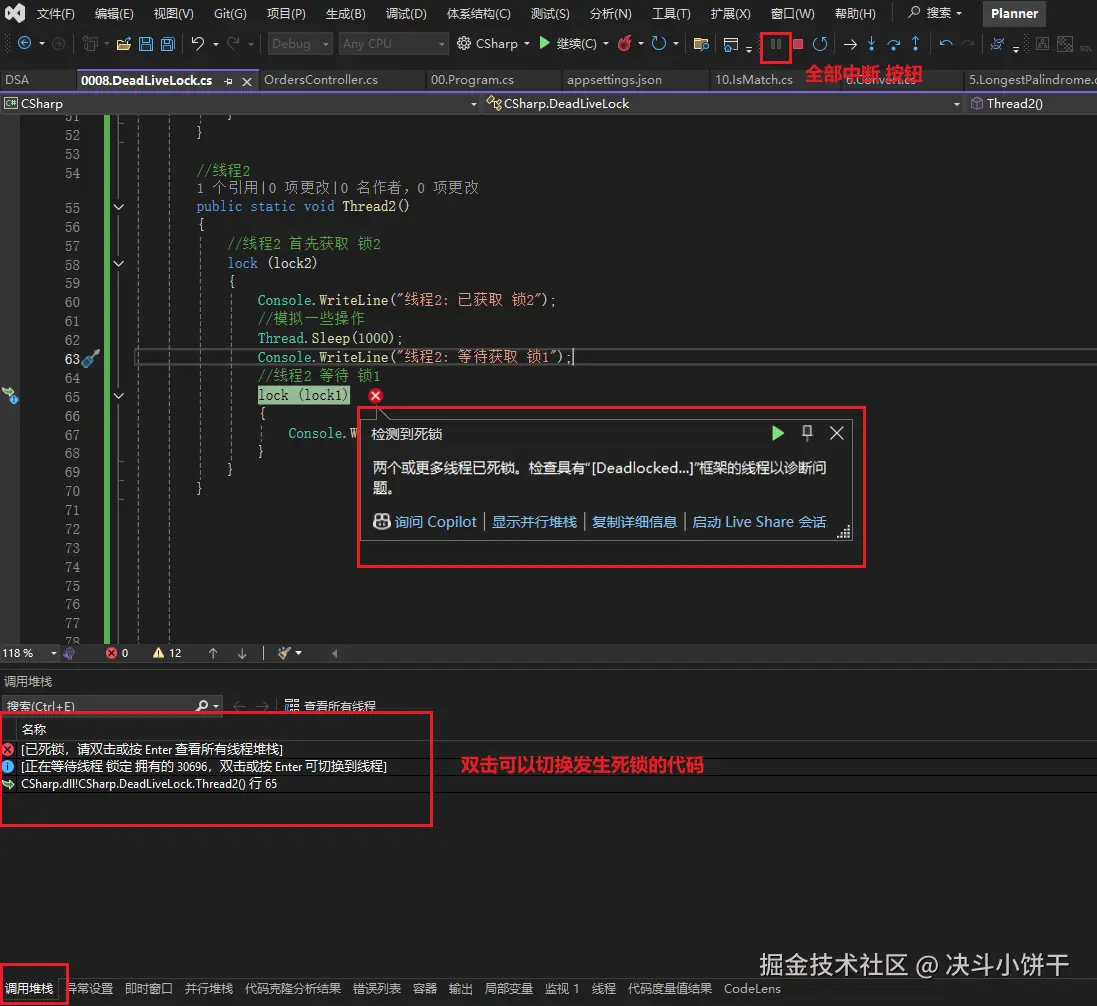Click the code cleanup broom icon
Viewport: 1097px width, 1006px height.
tap(284, 653)
